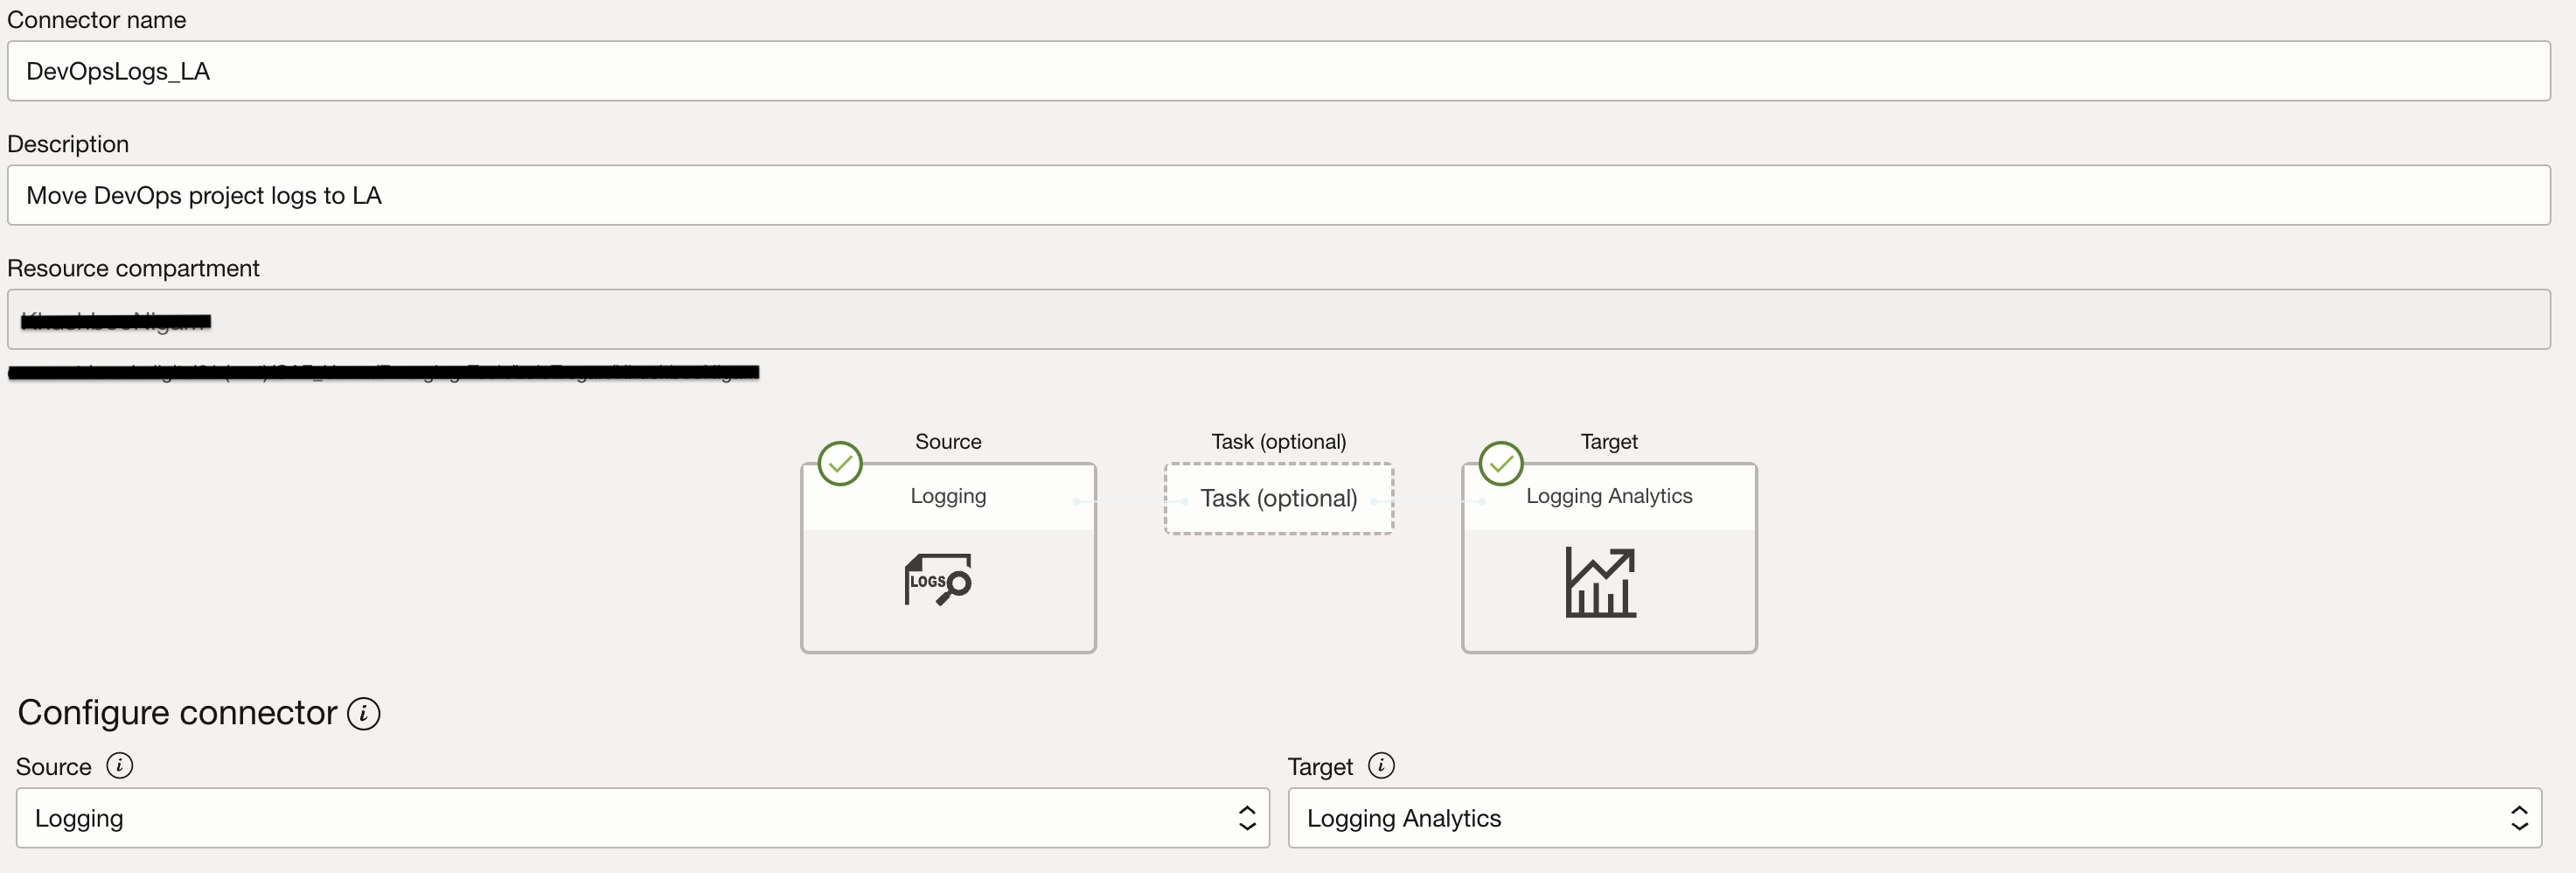Open the Source dropdown showing Logging
Screen dimensions: 2576x873
[x=620, y=818]
